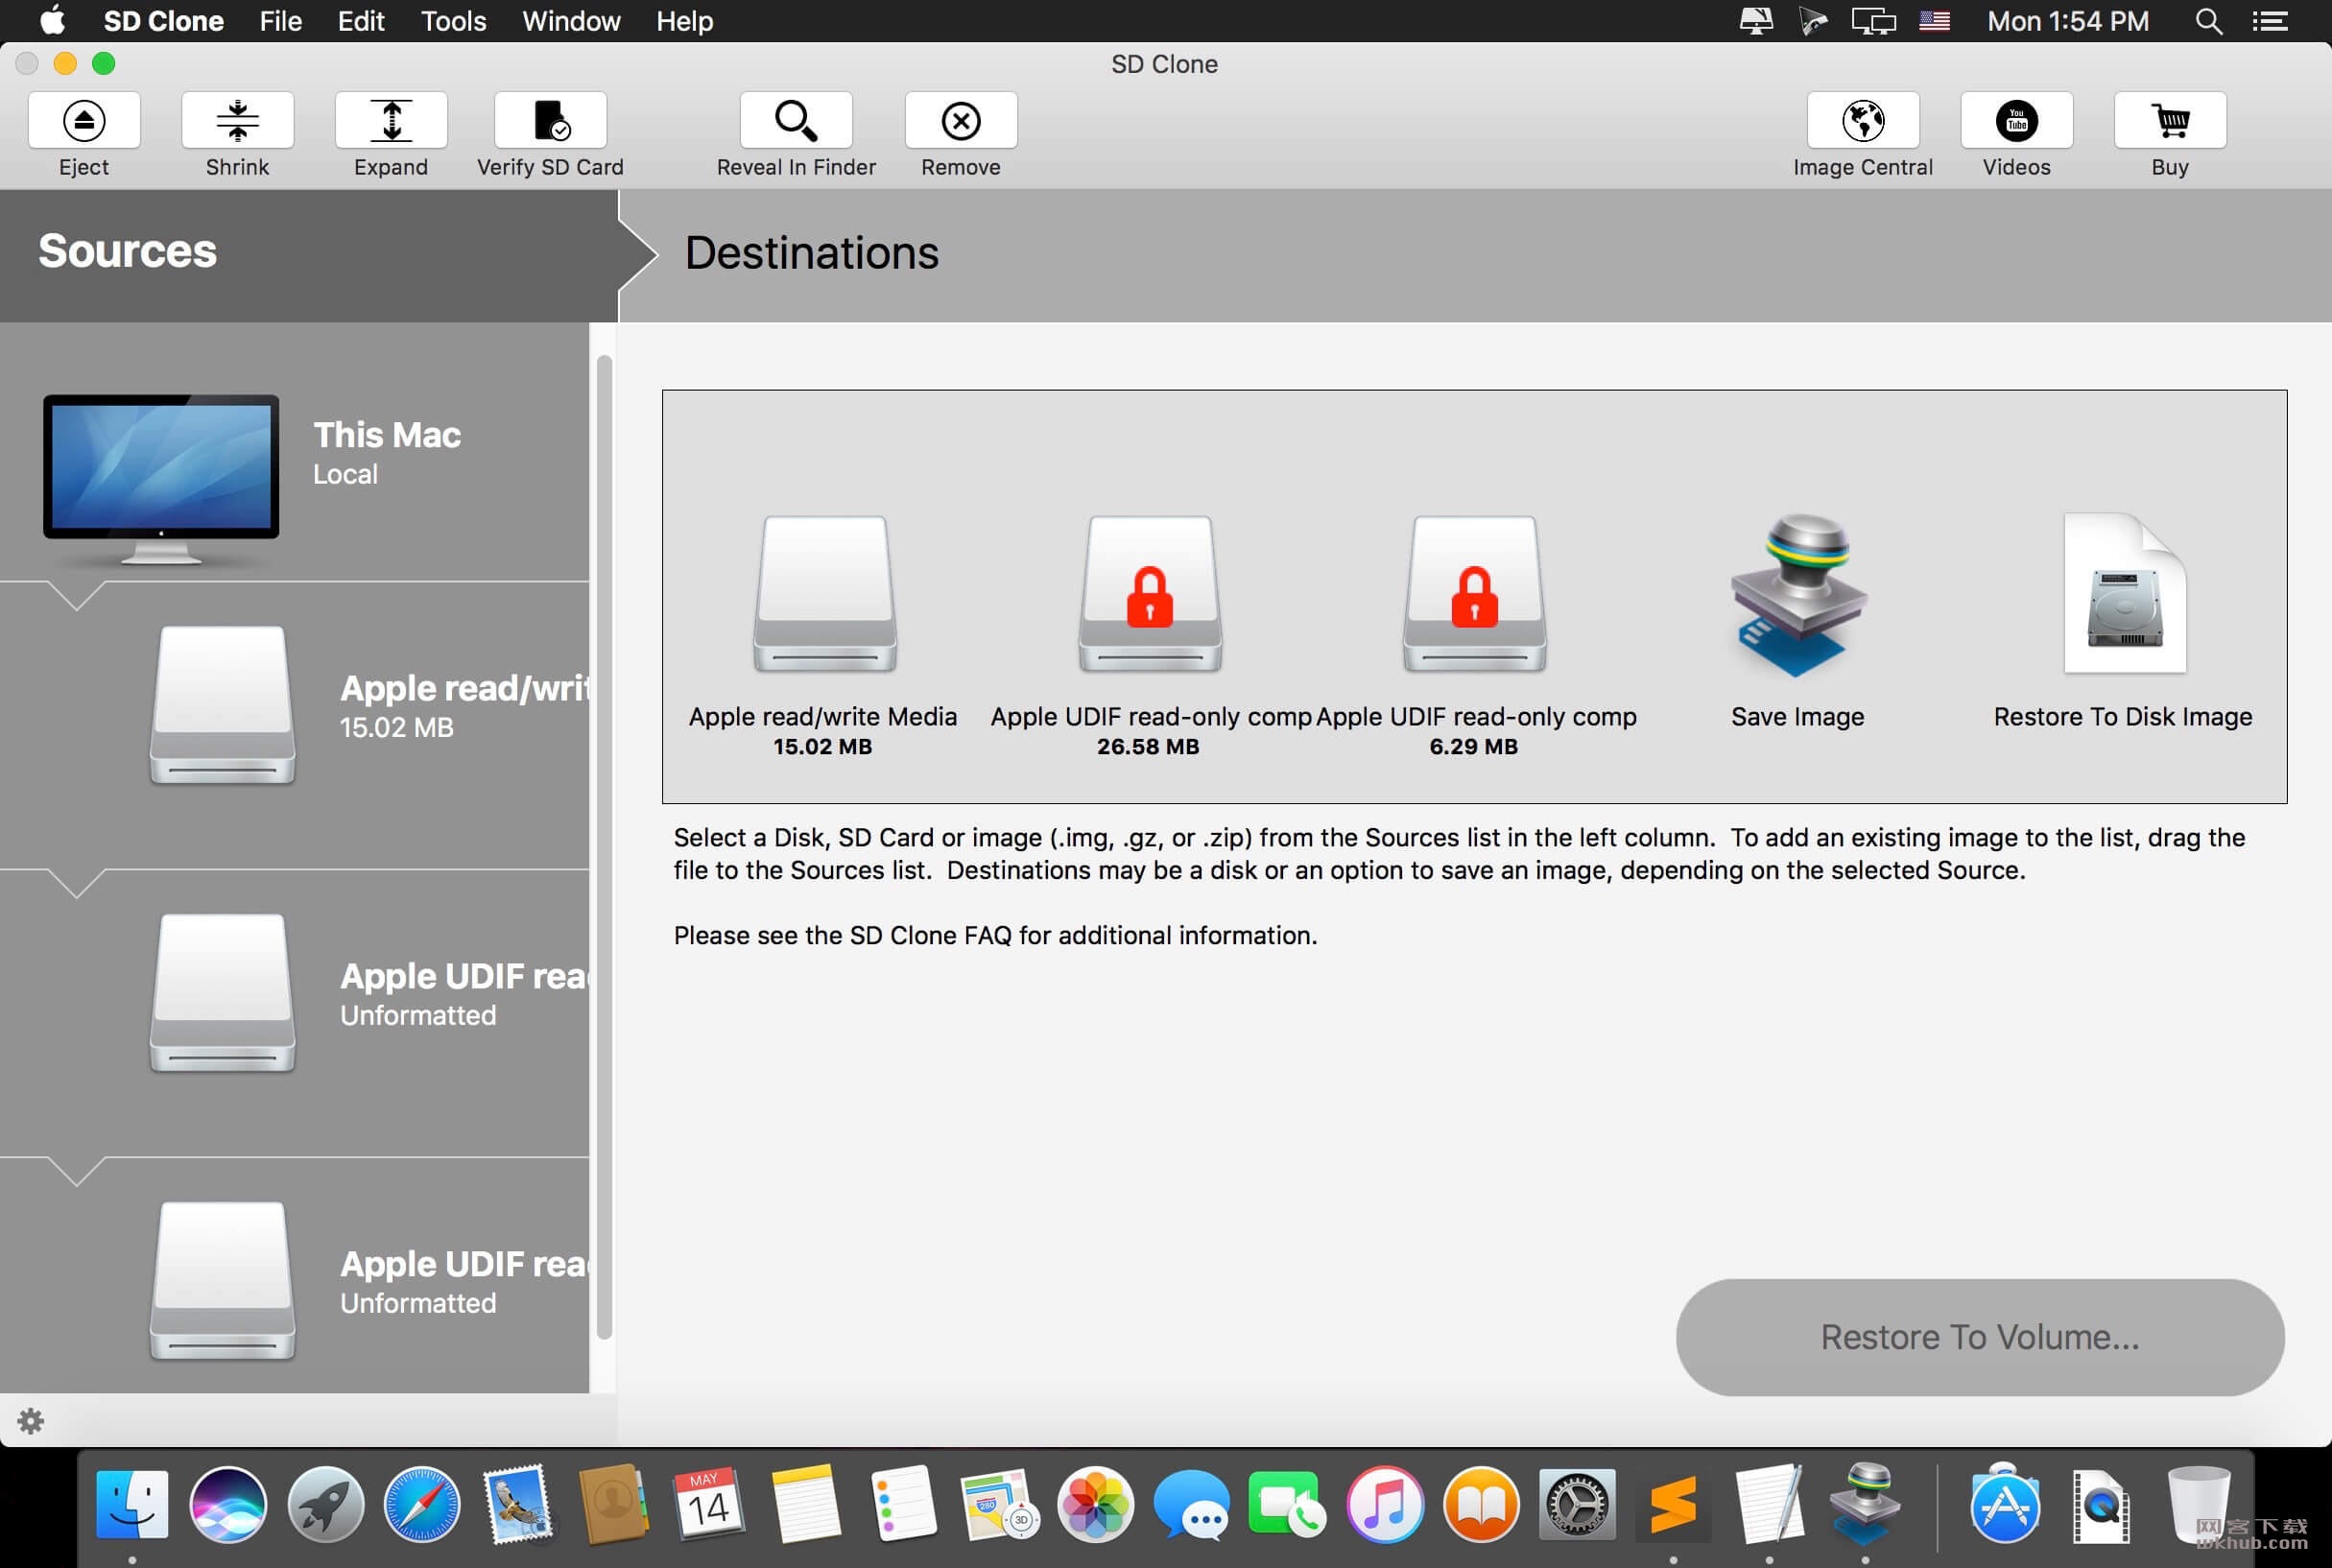Select the Expand tool

tap(391, 120)
